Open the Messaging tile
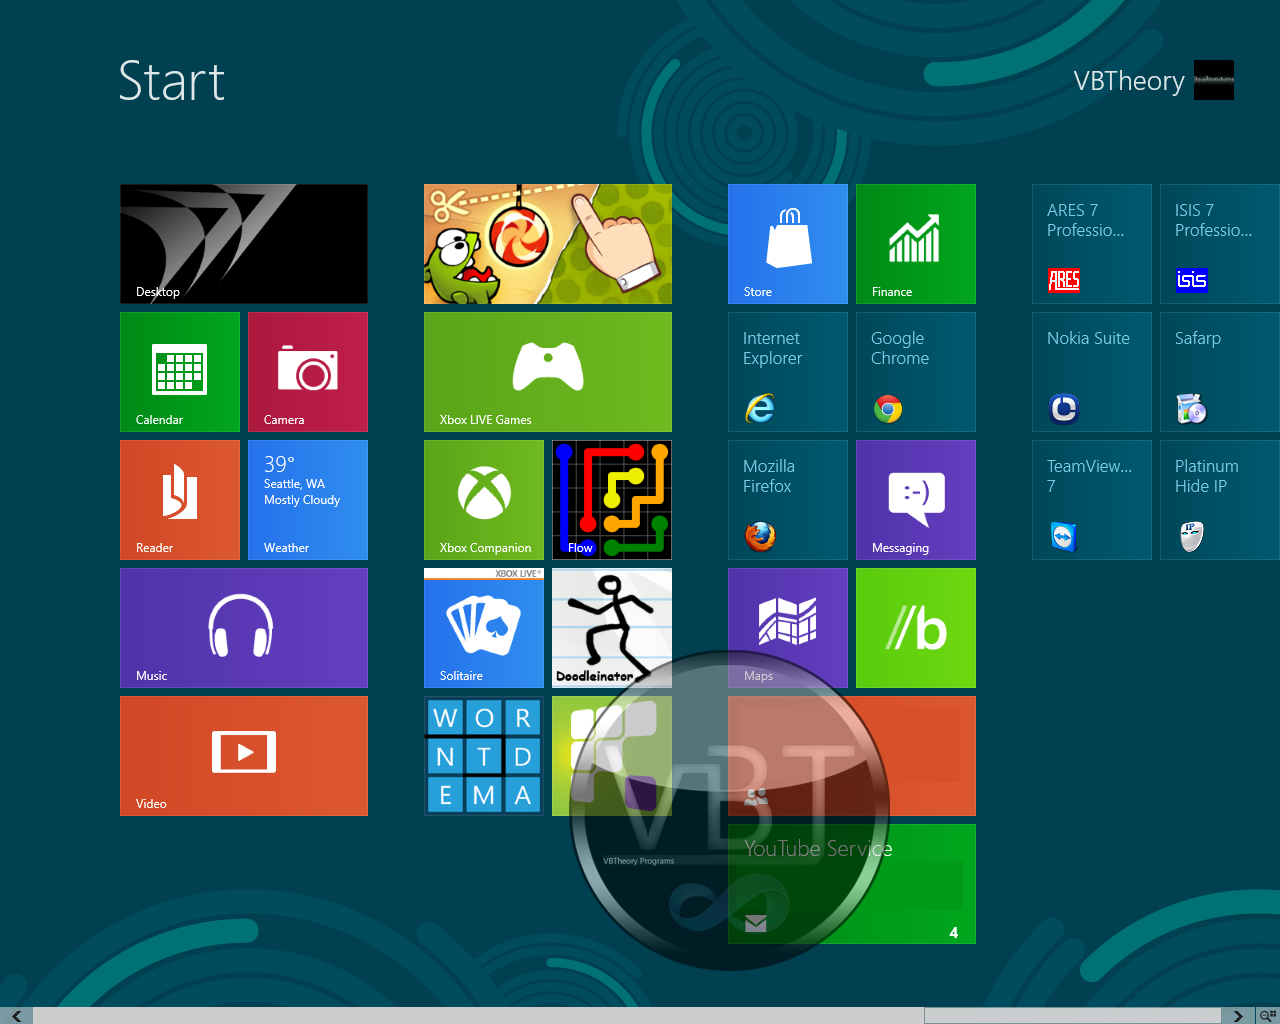 pyautogui.click(x=916, y=500)
